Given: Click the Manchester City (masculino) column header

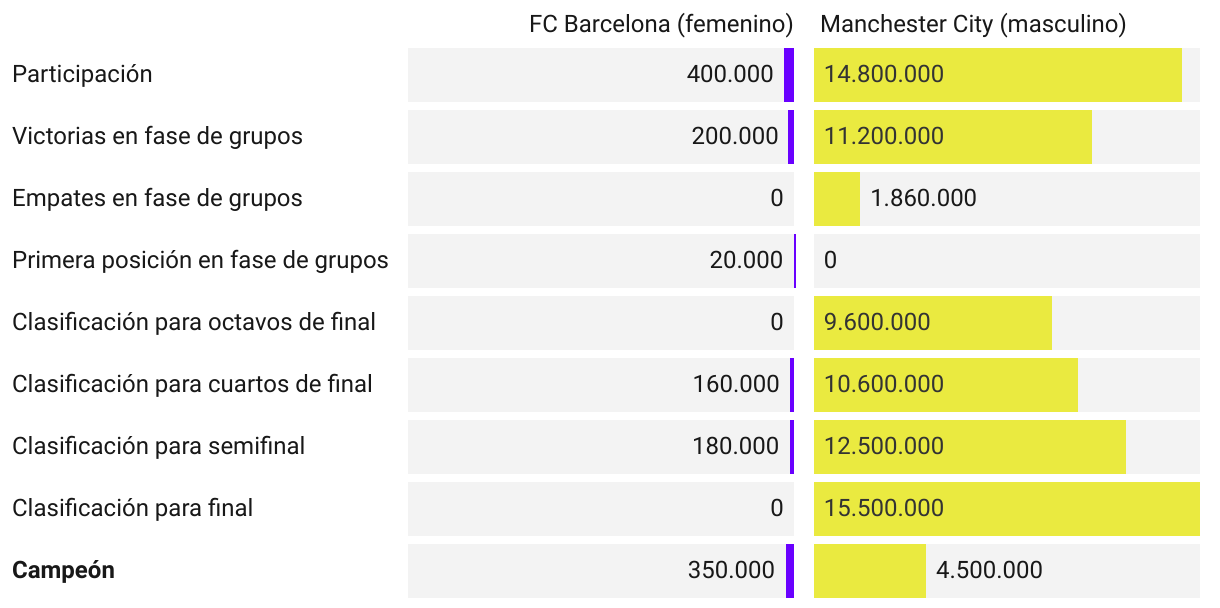Looking at the screenshot, I should (973, 24).
